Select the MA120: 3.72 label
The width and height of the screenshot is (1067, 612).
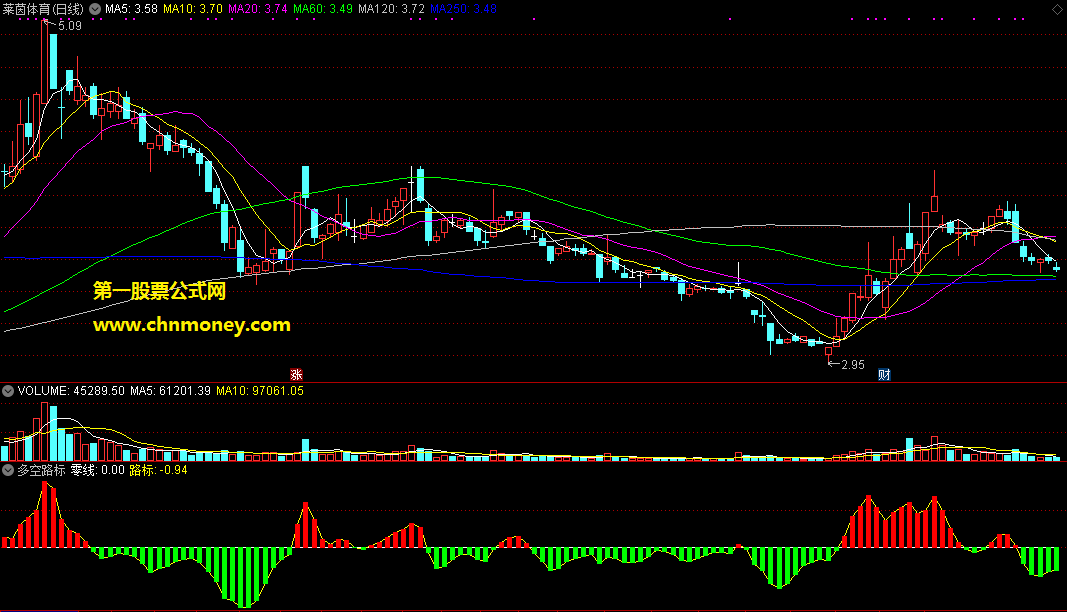391,9
